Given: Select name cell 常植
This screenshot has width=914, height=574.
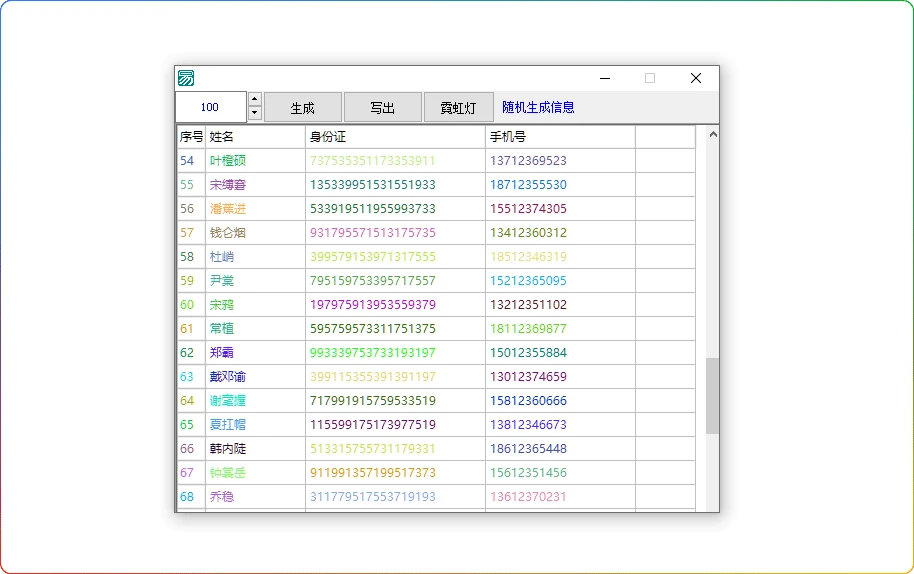Looking at the screenshot, I should (x=255, y=329).
